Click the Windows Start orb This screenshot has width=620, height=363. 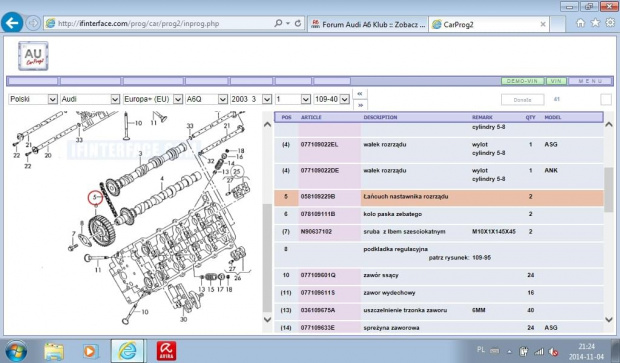pyautogui.click(x=16, y=351)
